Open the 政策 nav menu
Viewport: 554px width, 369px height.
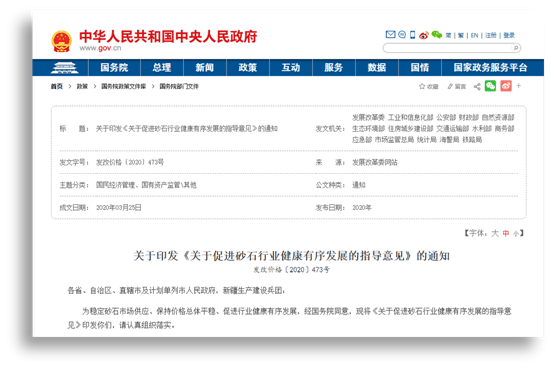coord(248,68)
